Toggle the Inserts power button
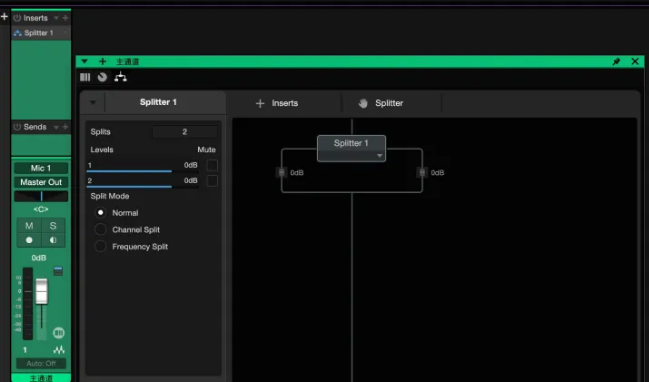 17,18
